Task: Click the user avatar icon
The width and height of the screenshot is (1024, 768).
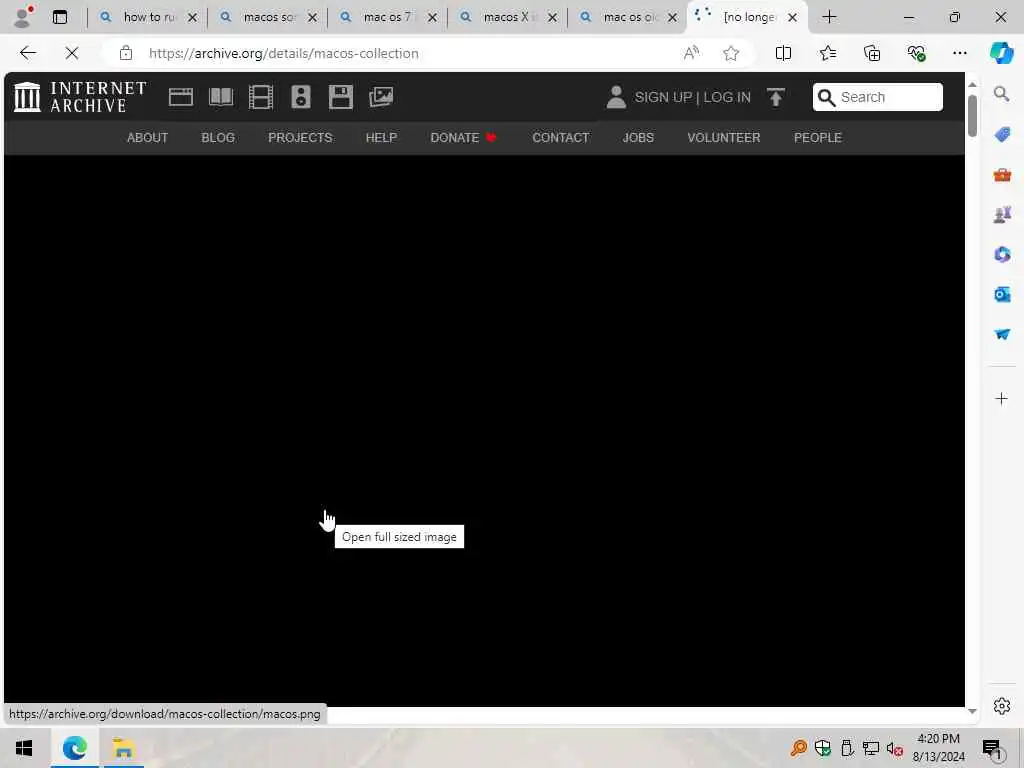Action: [x=616, y=97]
